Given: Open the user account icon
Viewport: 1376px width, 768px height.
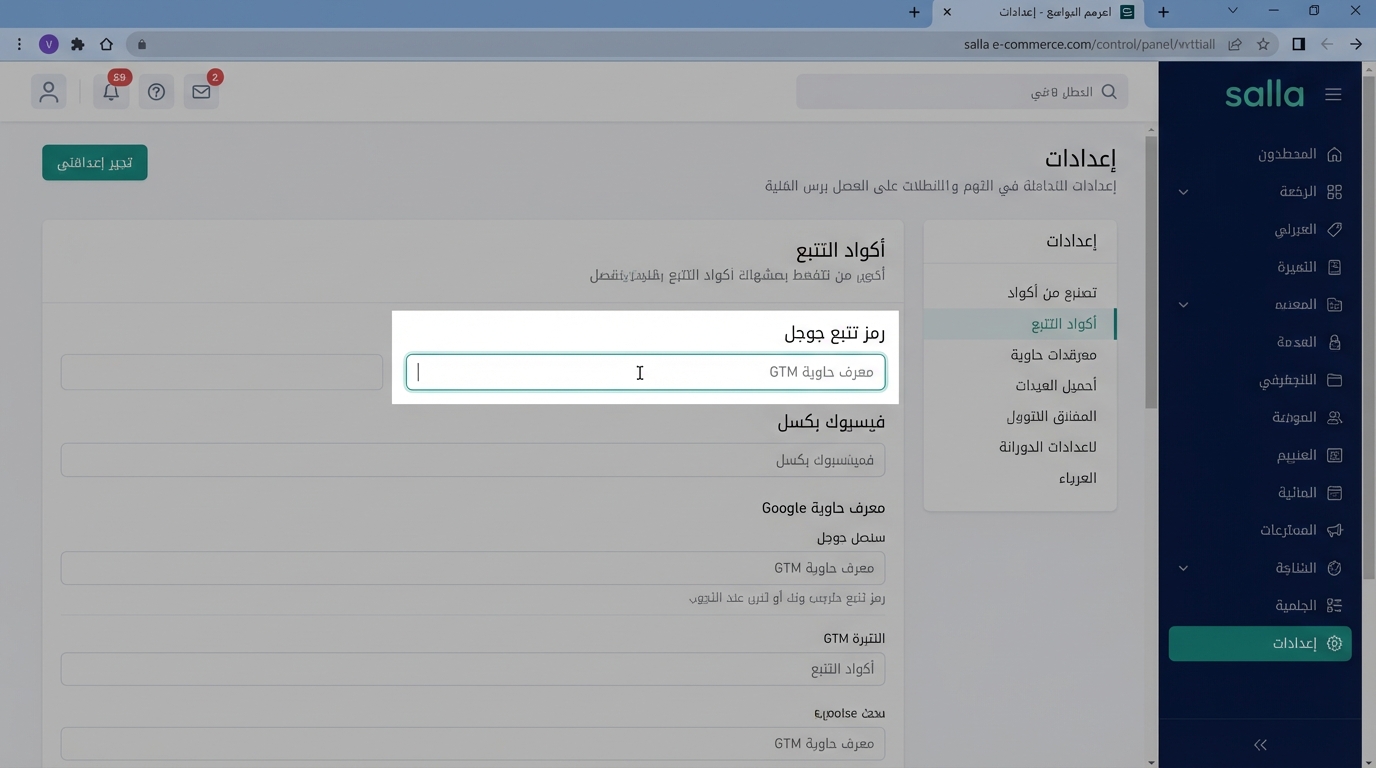Looking at the screenshot, I should 49,91.
